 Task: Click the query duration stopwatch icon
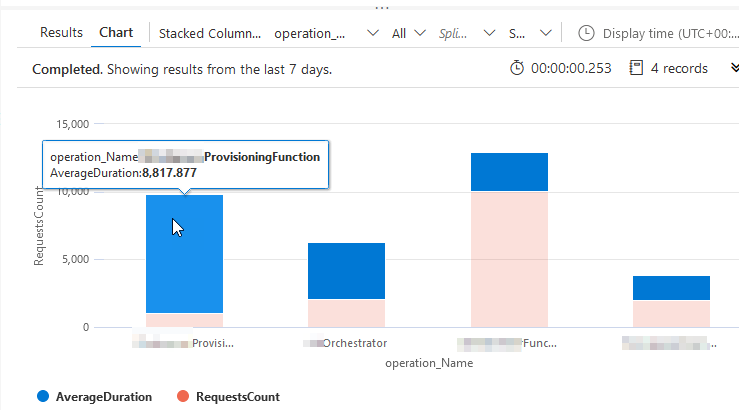[x=517, y=68]
